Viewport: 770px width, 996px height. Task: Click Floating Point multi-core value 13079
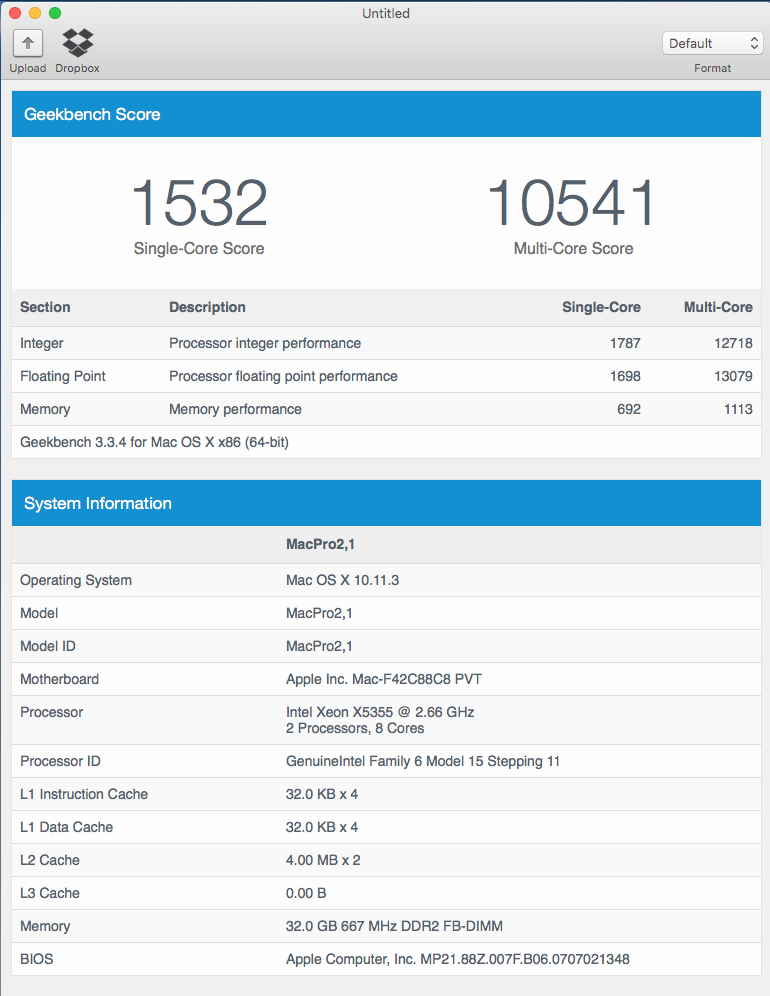point(733,377)
